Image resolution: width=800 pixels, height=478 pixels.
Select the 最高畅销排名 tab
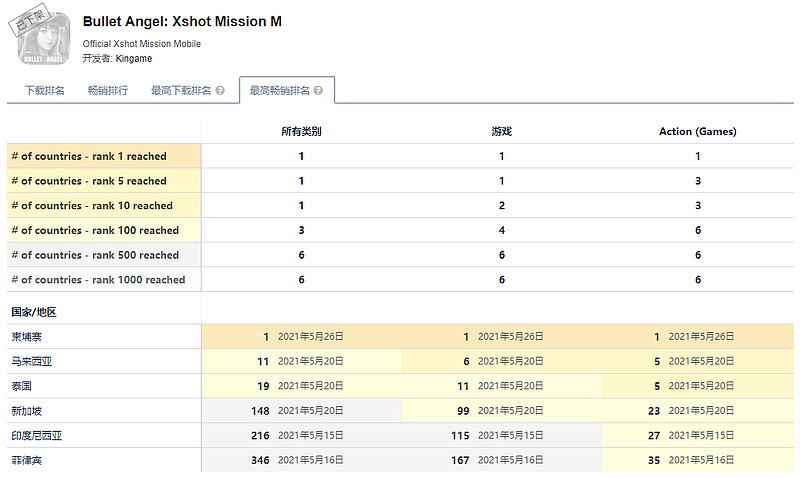(279, 91)
